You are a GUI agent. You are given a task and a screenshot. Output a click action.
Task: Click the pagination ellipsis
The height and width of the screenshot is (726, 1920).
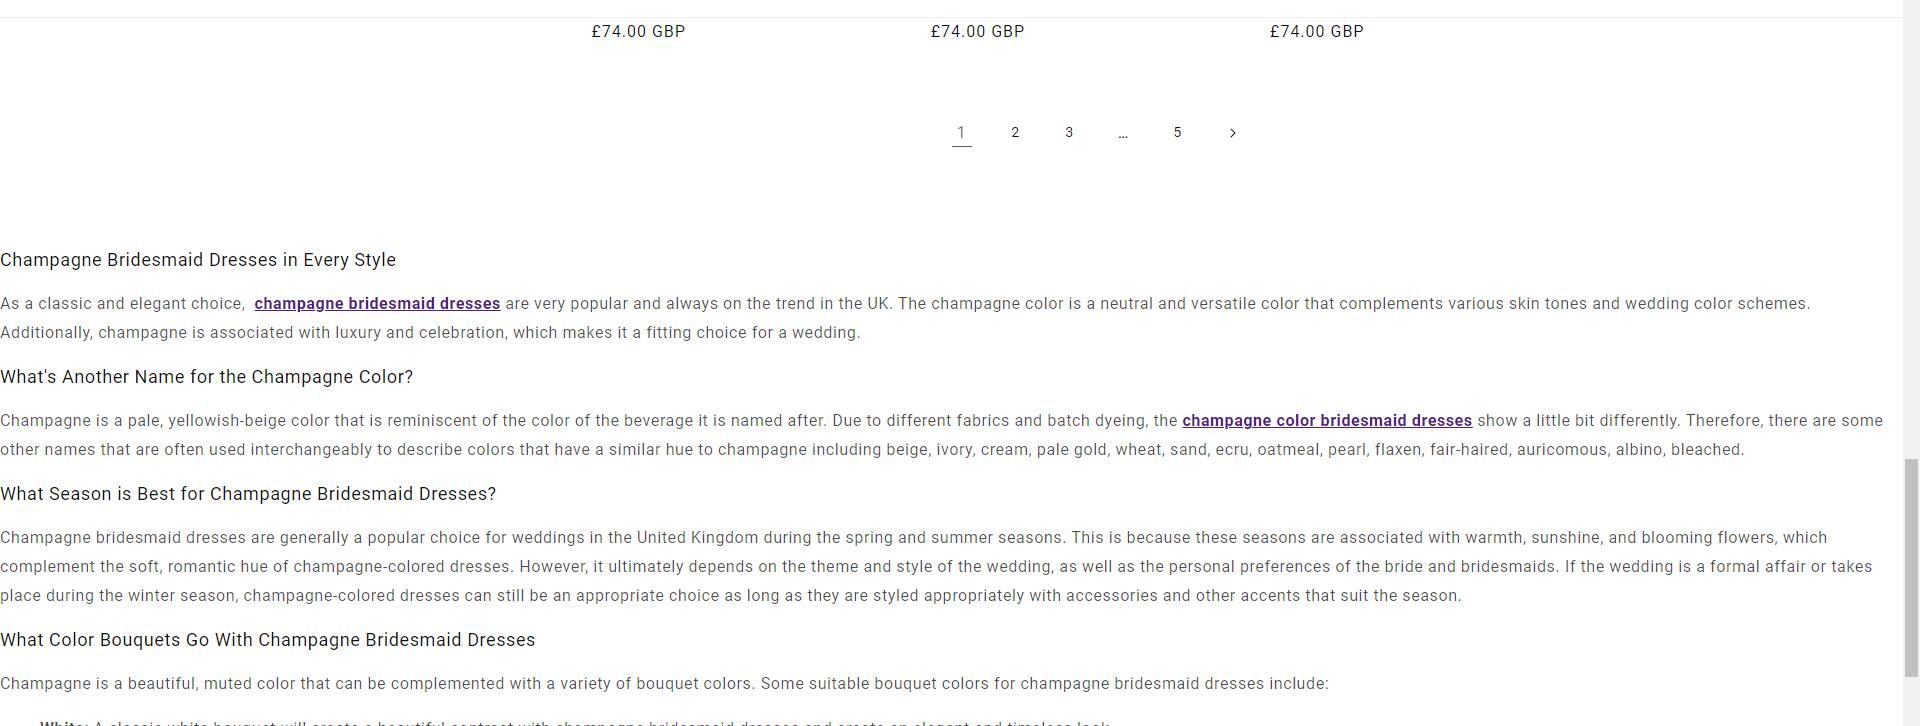1123,133
